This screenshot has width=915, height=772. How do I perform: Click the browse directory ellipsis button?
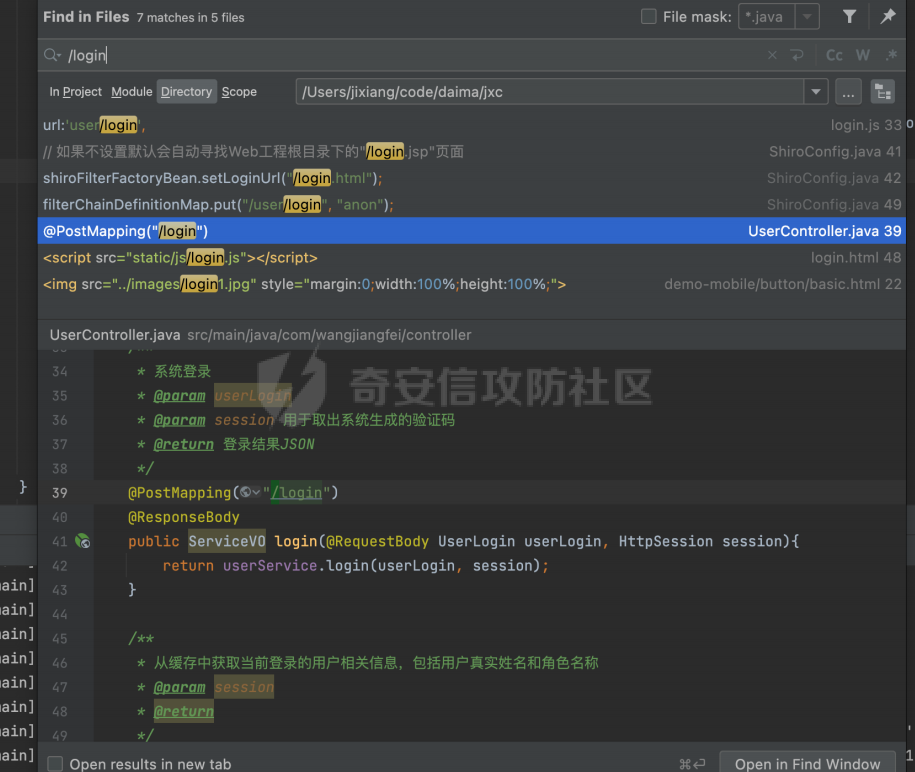tap(848, 92)
